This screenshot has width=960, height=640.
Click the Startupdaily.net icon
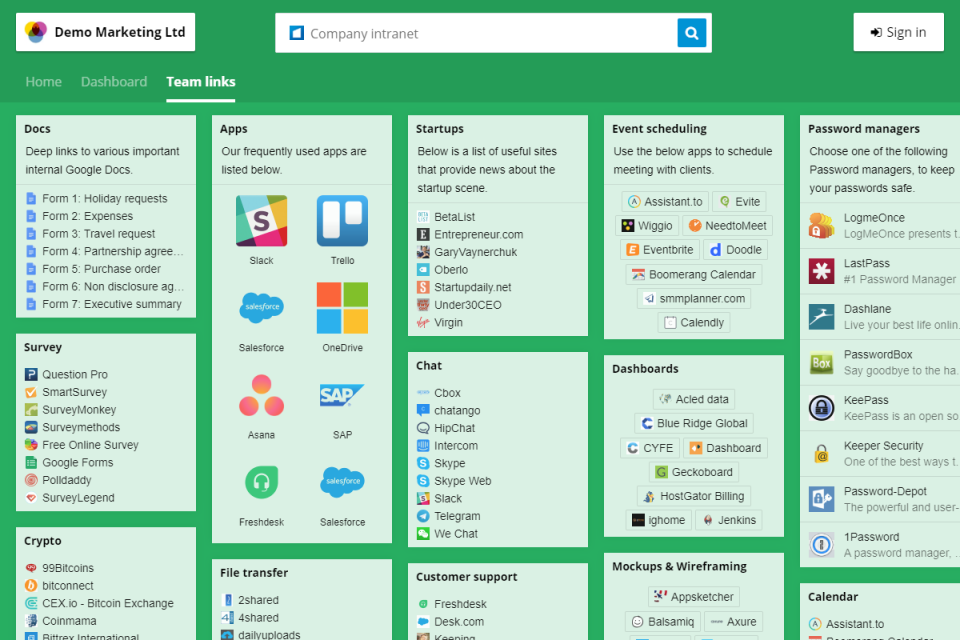tap(423, 287)
